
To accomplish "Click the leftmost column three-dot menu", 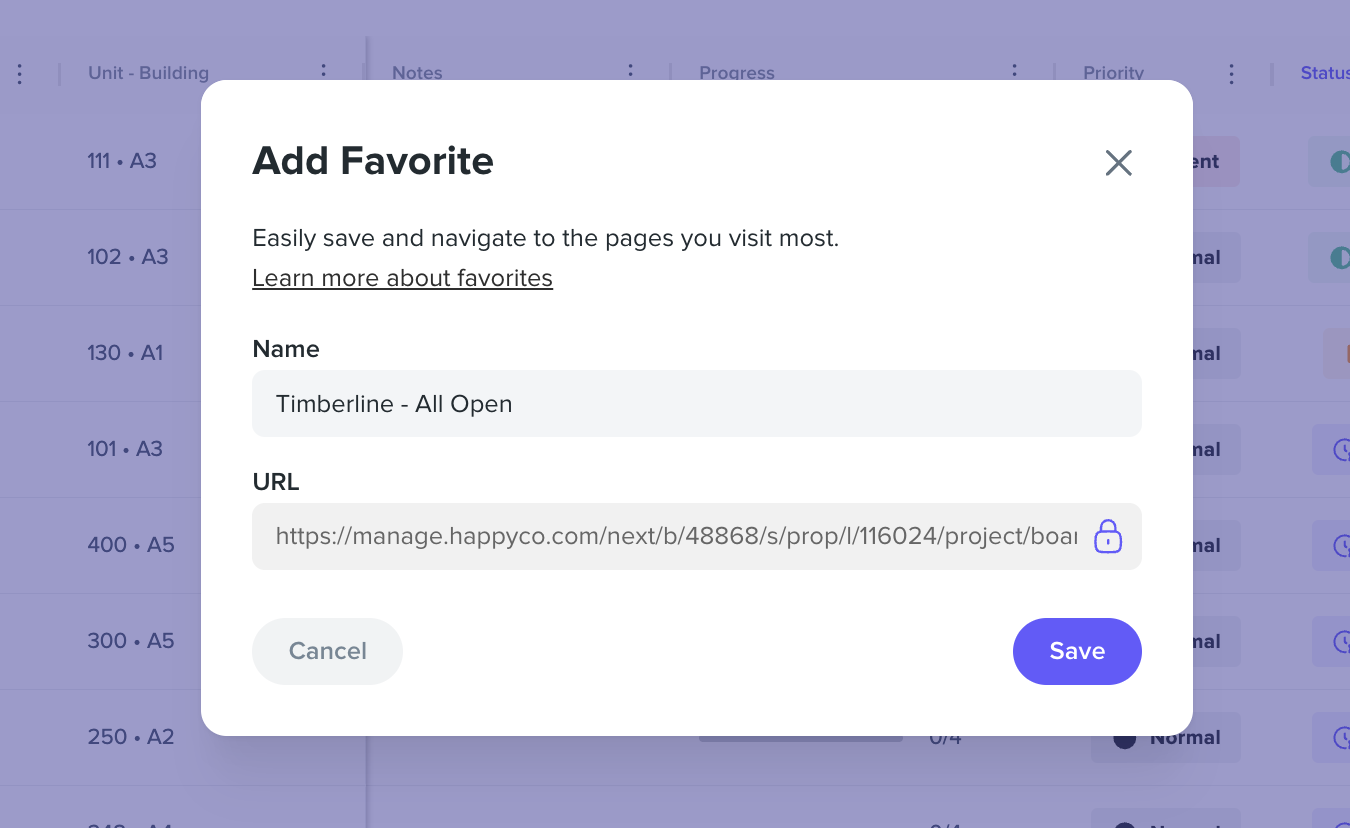I will tap(20, 73).
